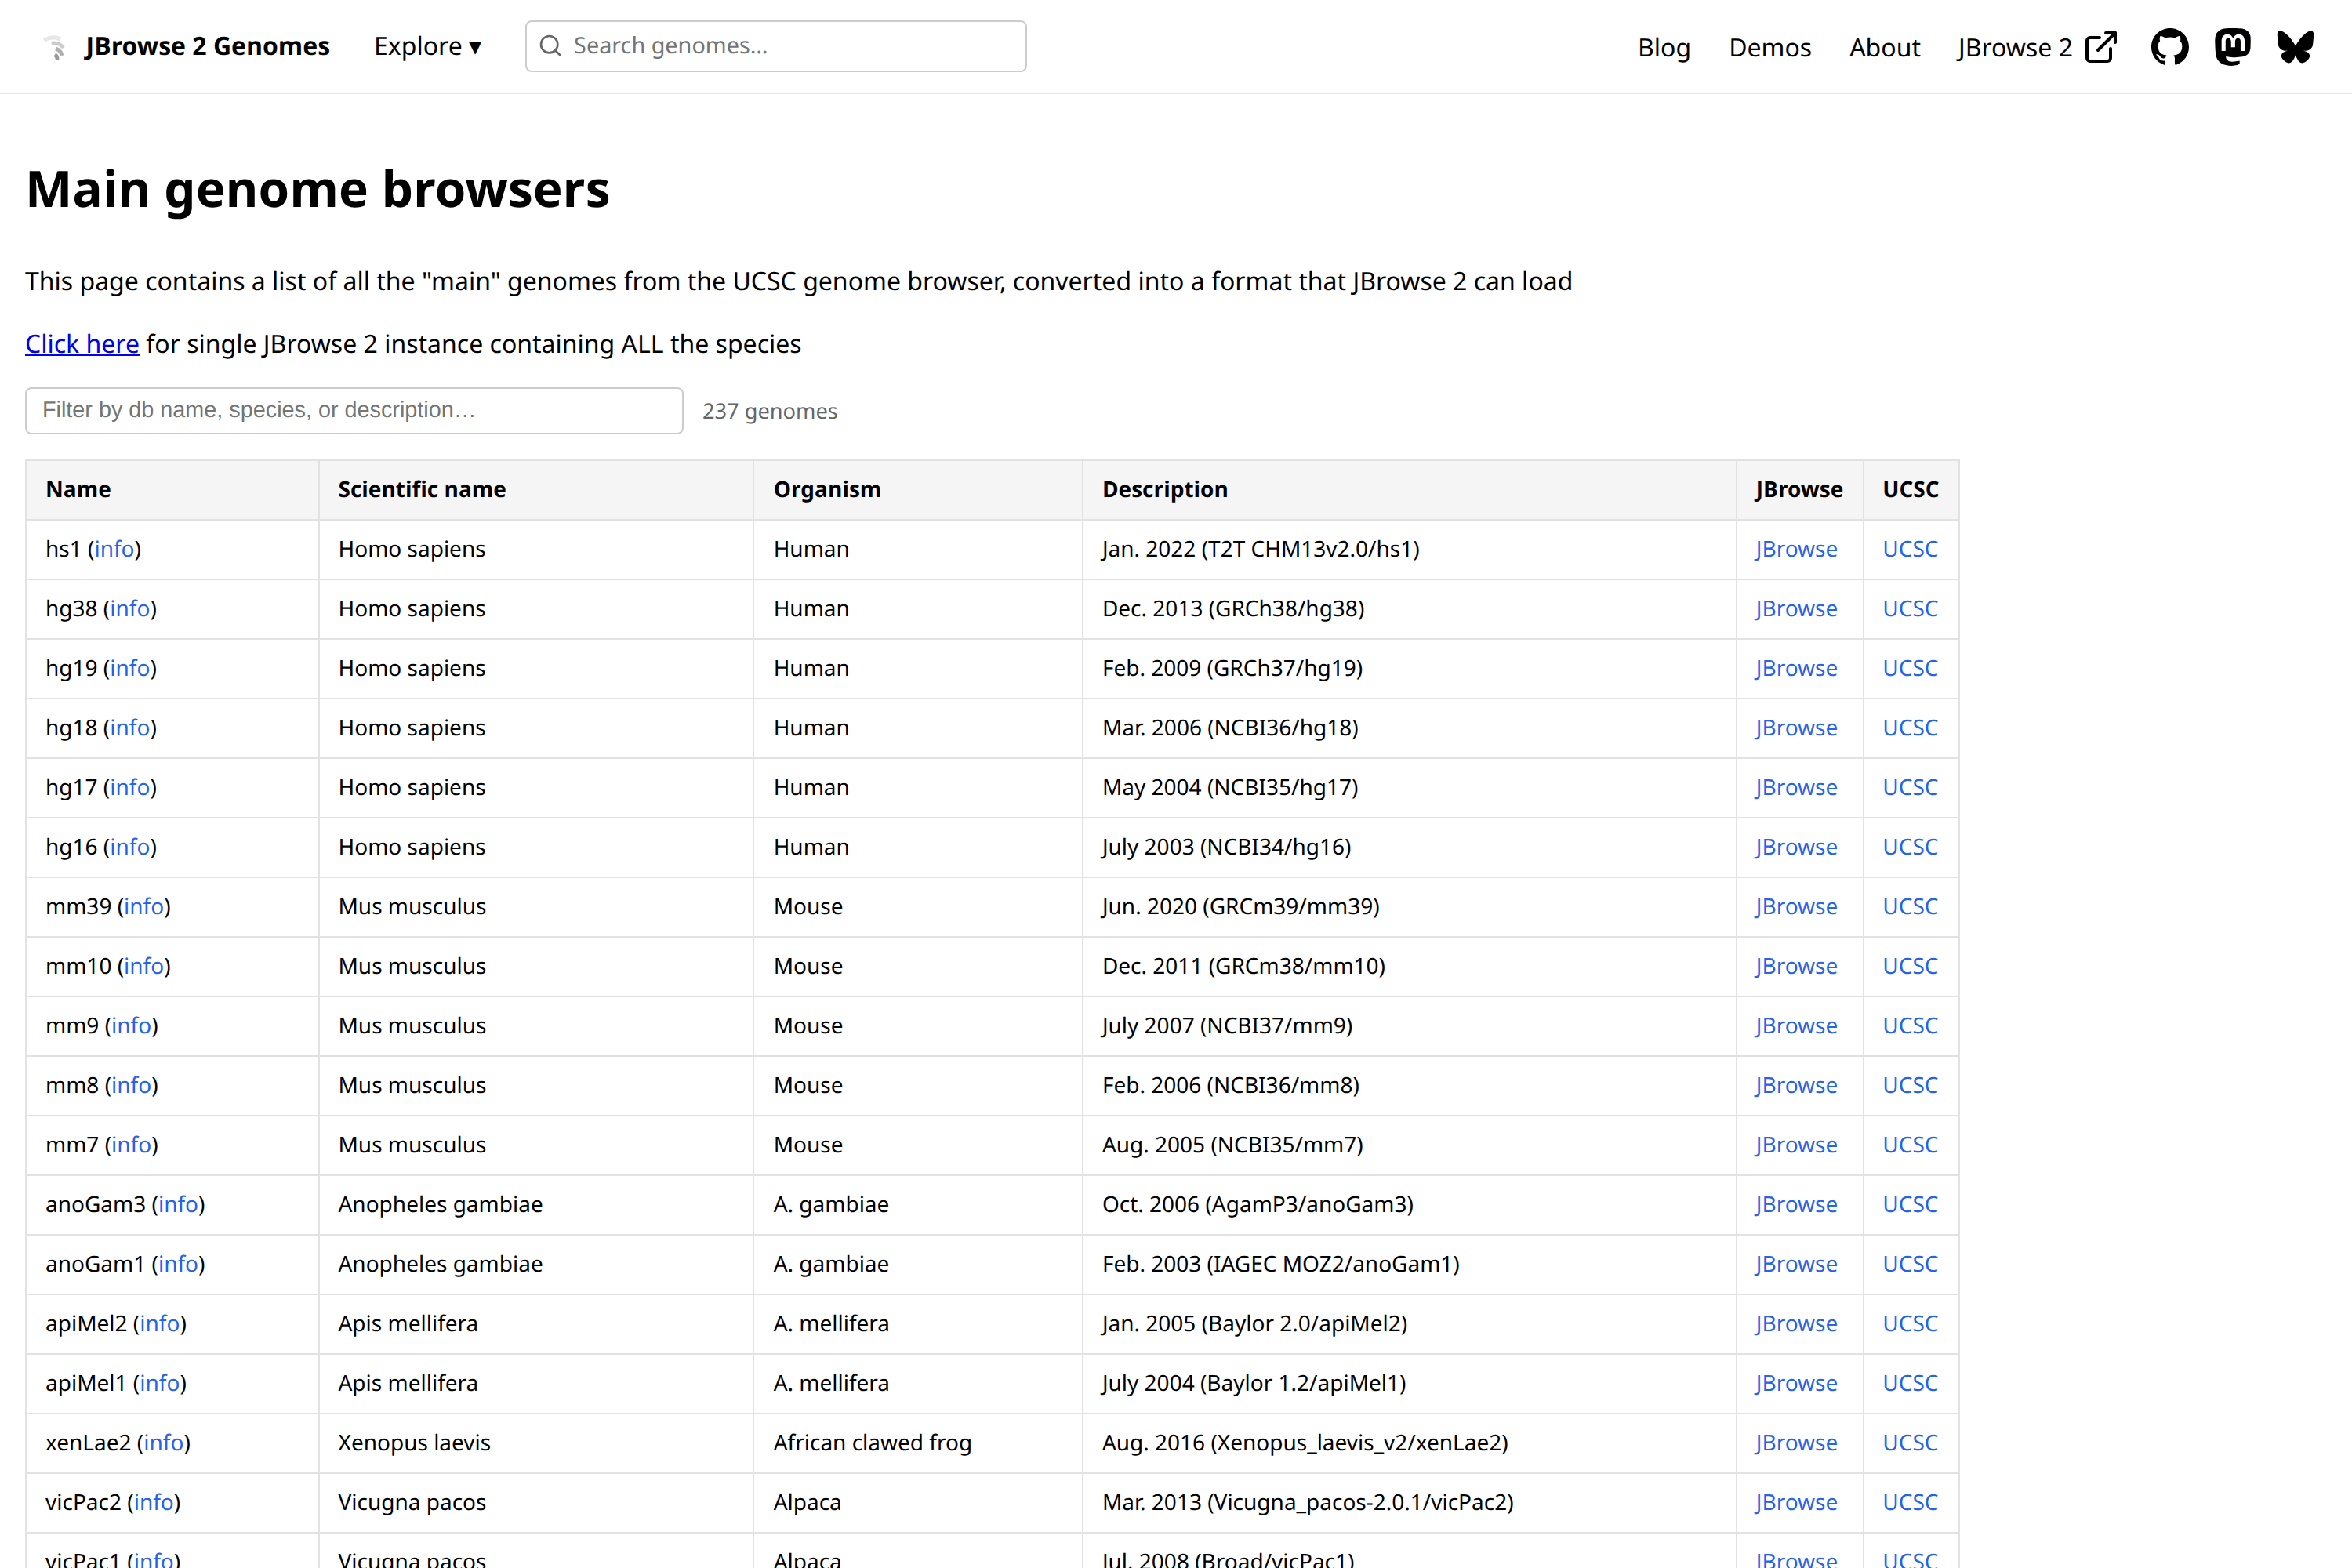The width and height of the screenshot is (2352, 1568).
Task: Open JBrowse link for hg18 row
Action: coord(1796,728)
